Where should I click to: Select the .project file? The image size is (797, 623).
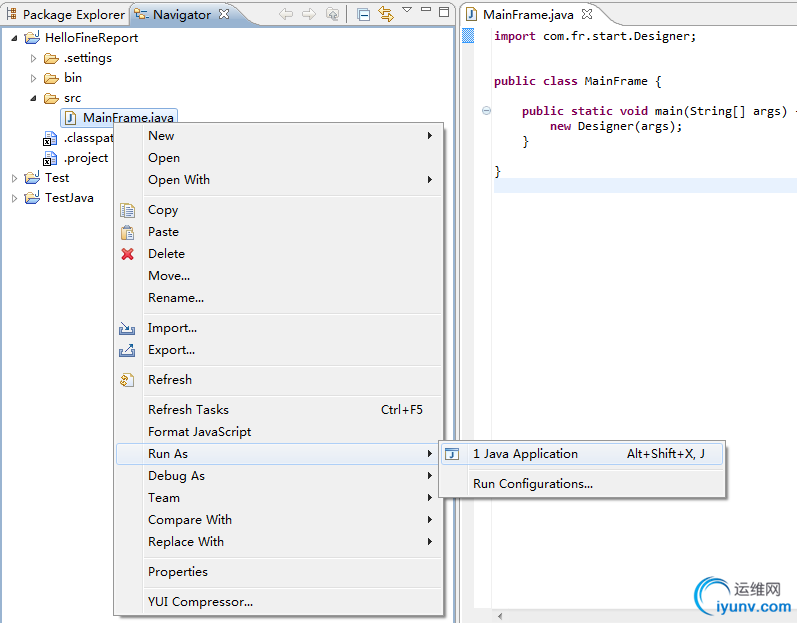click(x=76, y=158)
